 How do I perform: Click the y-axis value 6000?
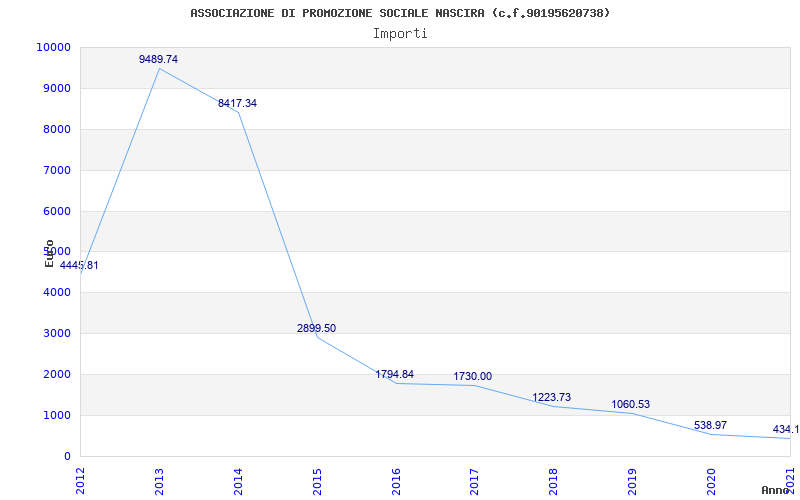tap(56, 211)
